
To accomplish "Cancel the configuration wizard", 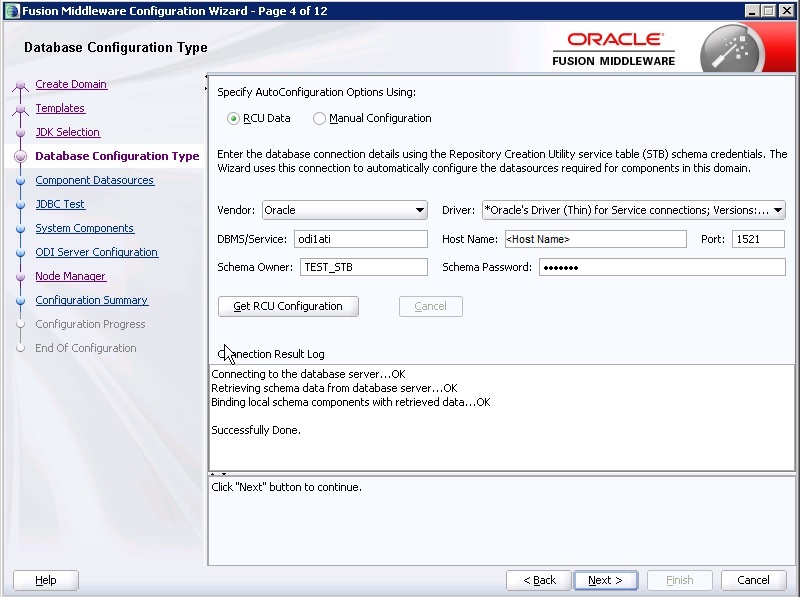I will click(x=753, y=580).
